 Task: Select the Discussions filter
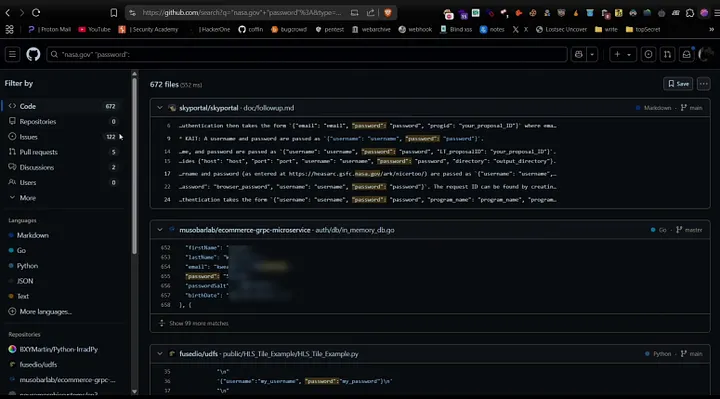pos(62,167)
